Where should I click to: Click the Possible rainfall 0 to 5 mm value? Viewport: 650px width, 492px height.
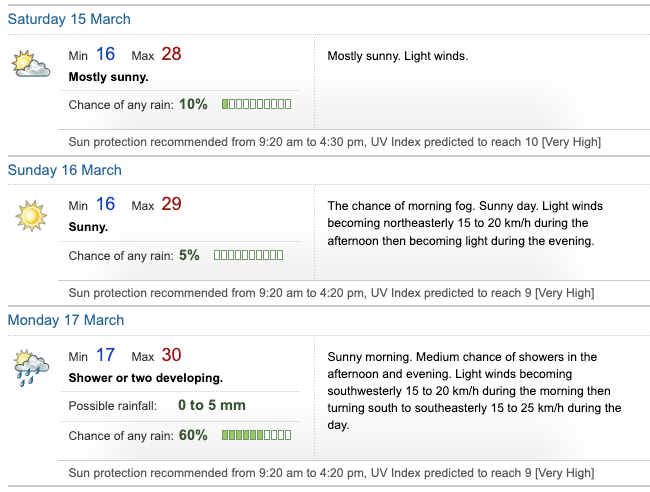tap(211, 405)
